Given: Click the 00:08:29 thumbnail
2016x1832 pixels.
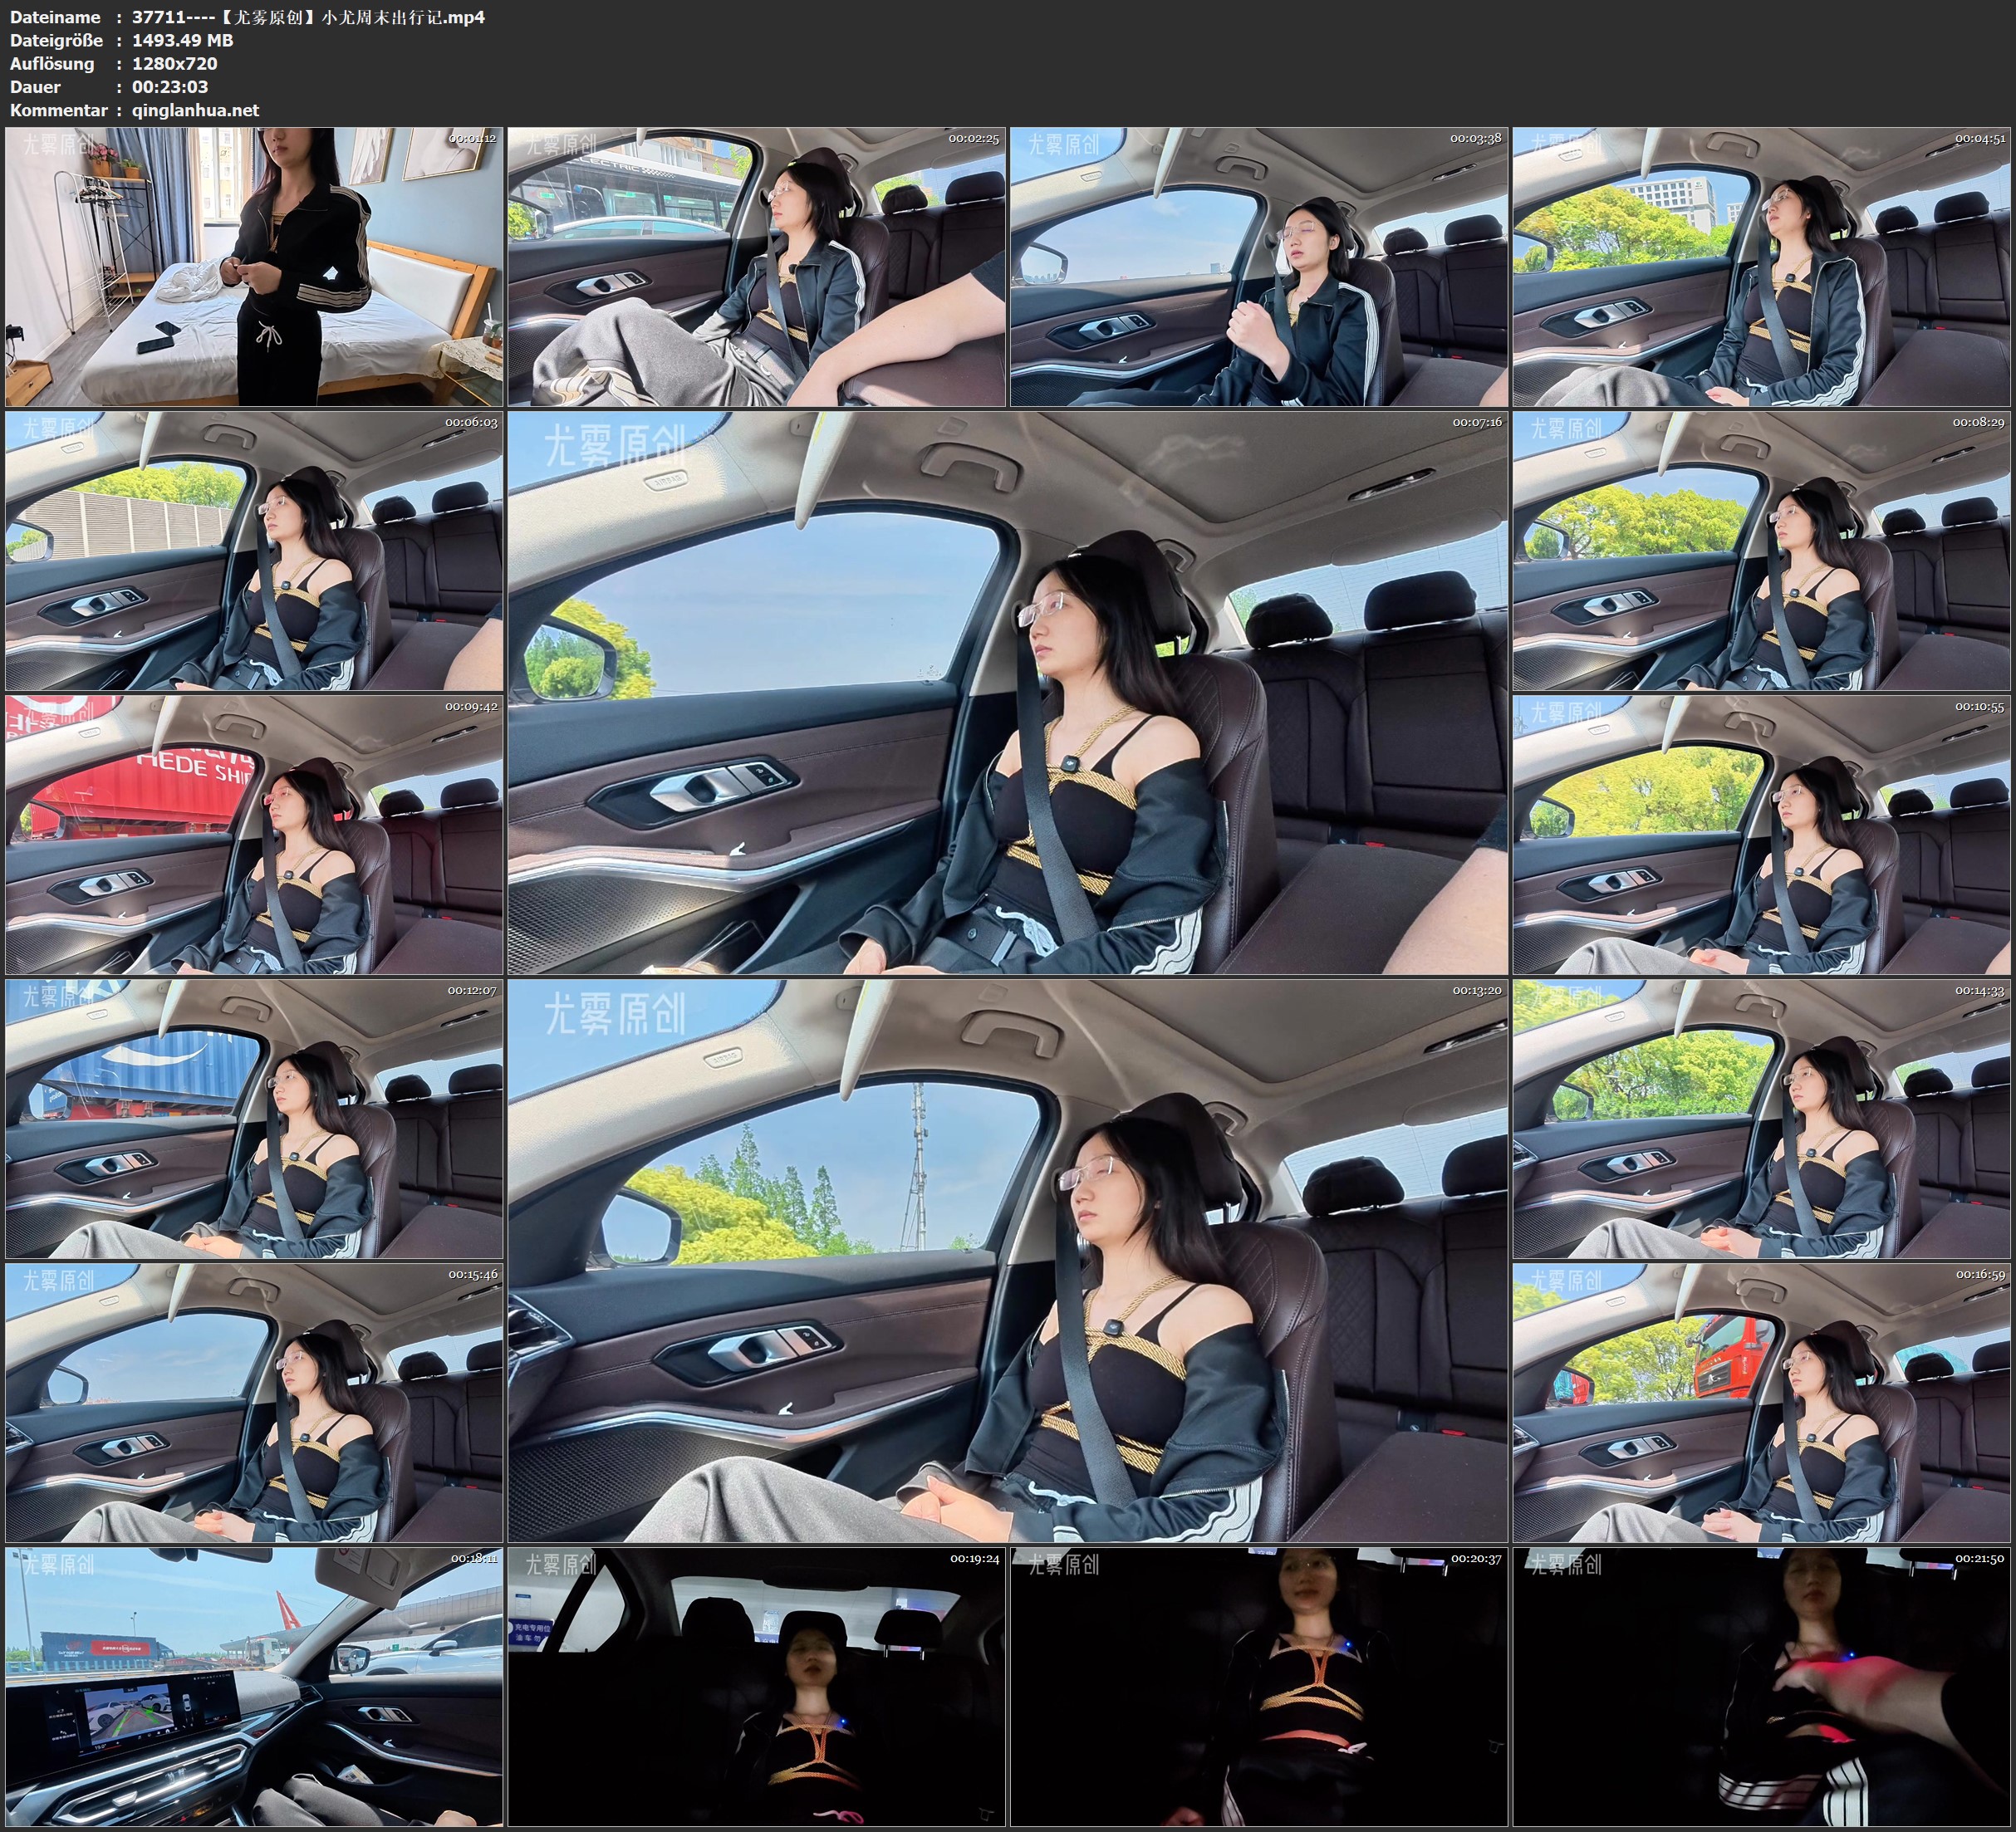Looking at the screenshot, I should [1762, 550].
